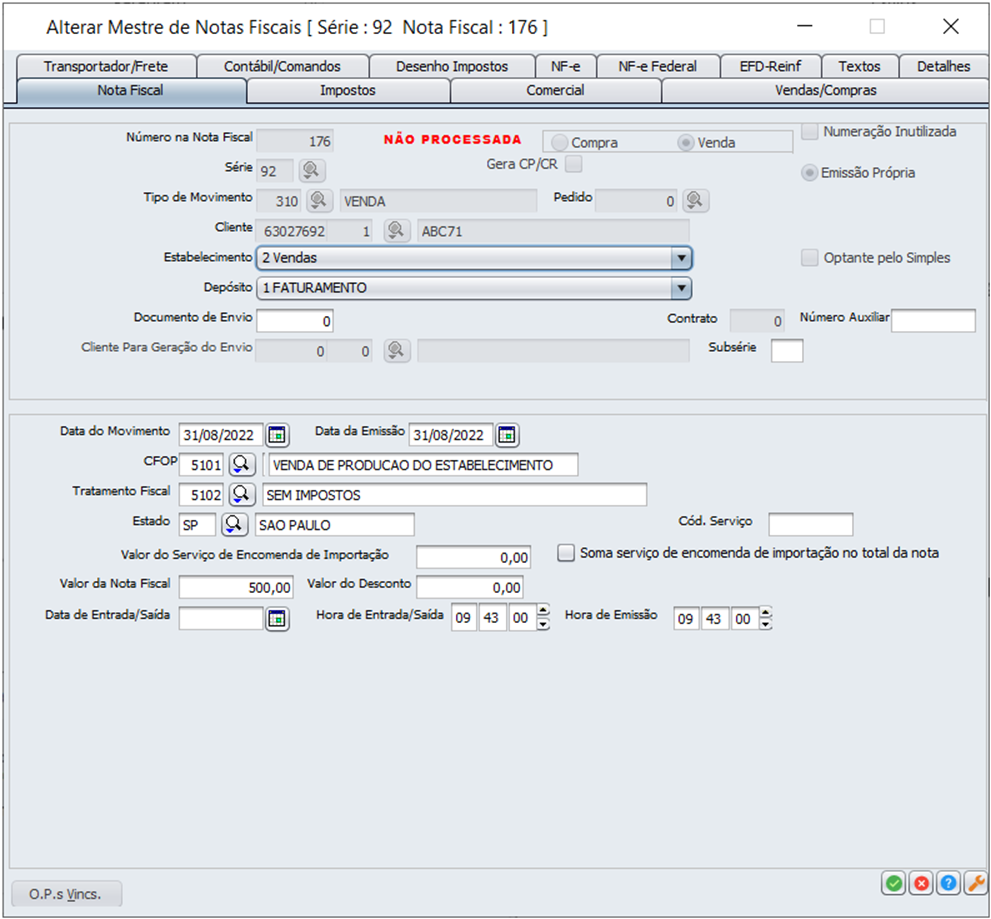Click the Valor da Nota Fiscal field
This screenshot has height=919, width=991.
(x=236, y=587)
